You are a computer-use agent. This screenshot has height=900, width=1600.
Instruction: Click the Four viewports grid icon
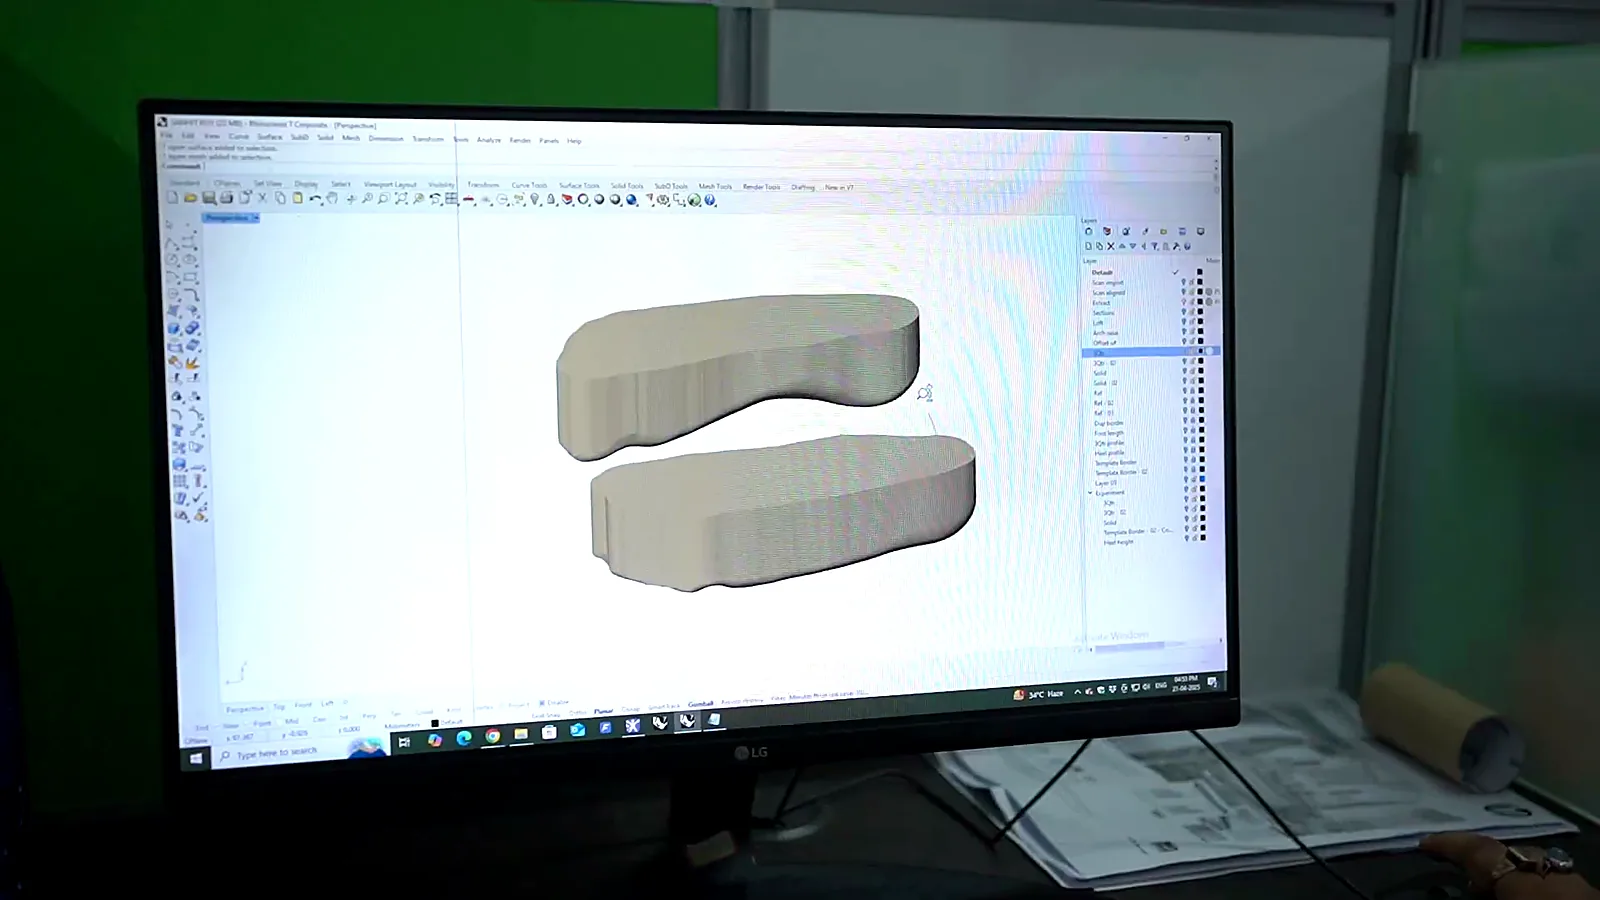(x=451, y=199)
